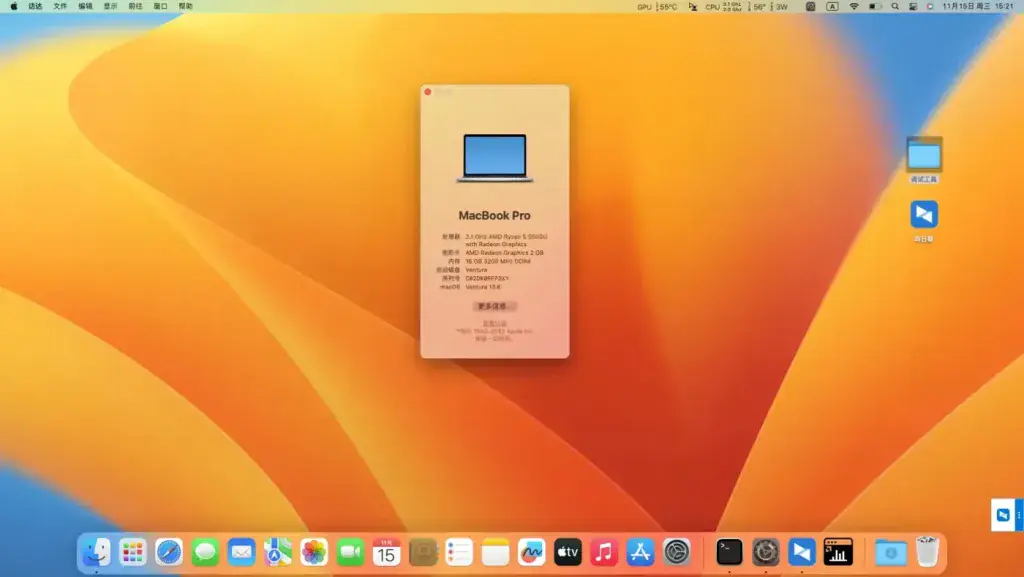The height and width of the screenshot is (577, 1024).
Task: Open the App Store in the Dock
Action: pos(640,553)
